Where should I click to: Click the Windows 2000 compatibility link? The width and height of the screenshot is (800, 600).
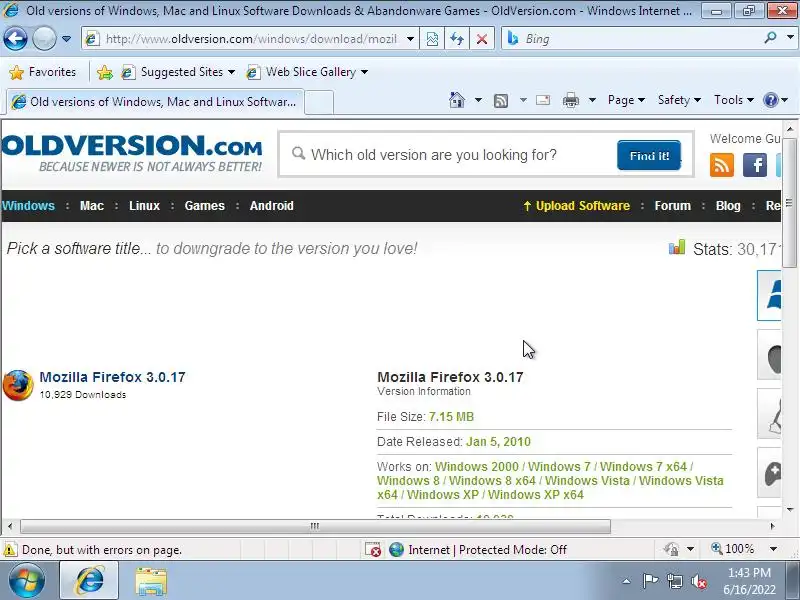[477, 466]
